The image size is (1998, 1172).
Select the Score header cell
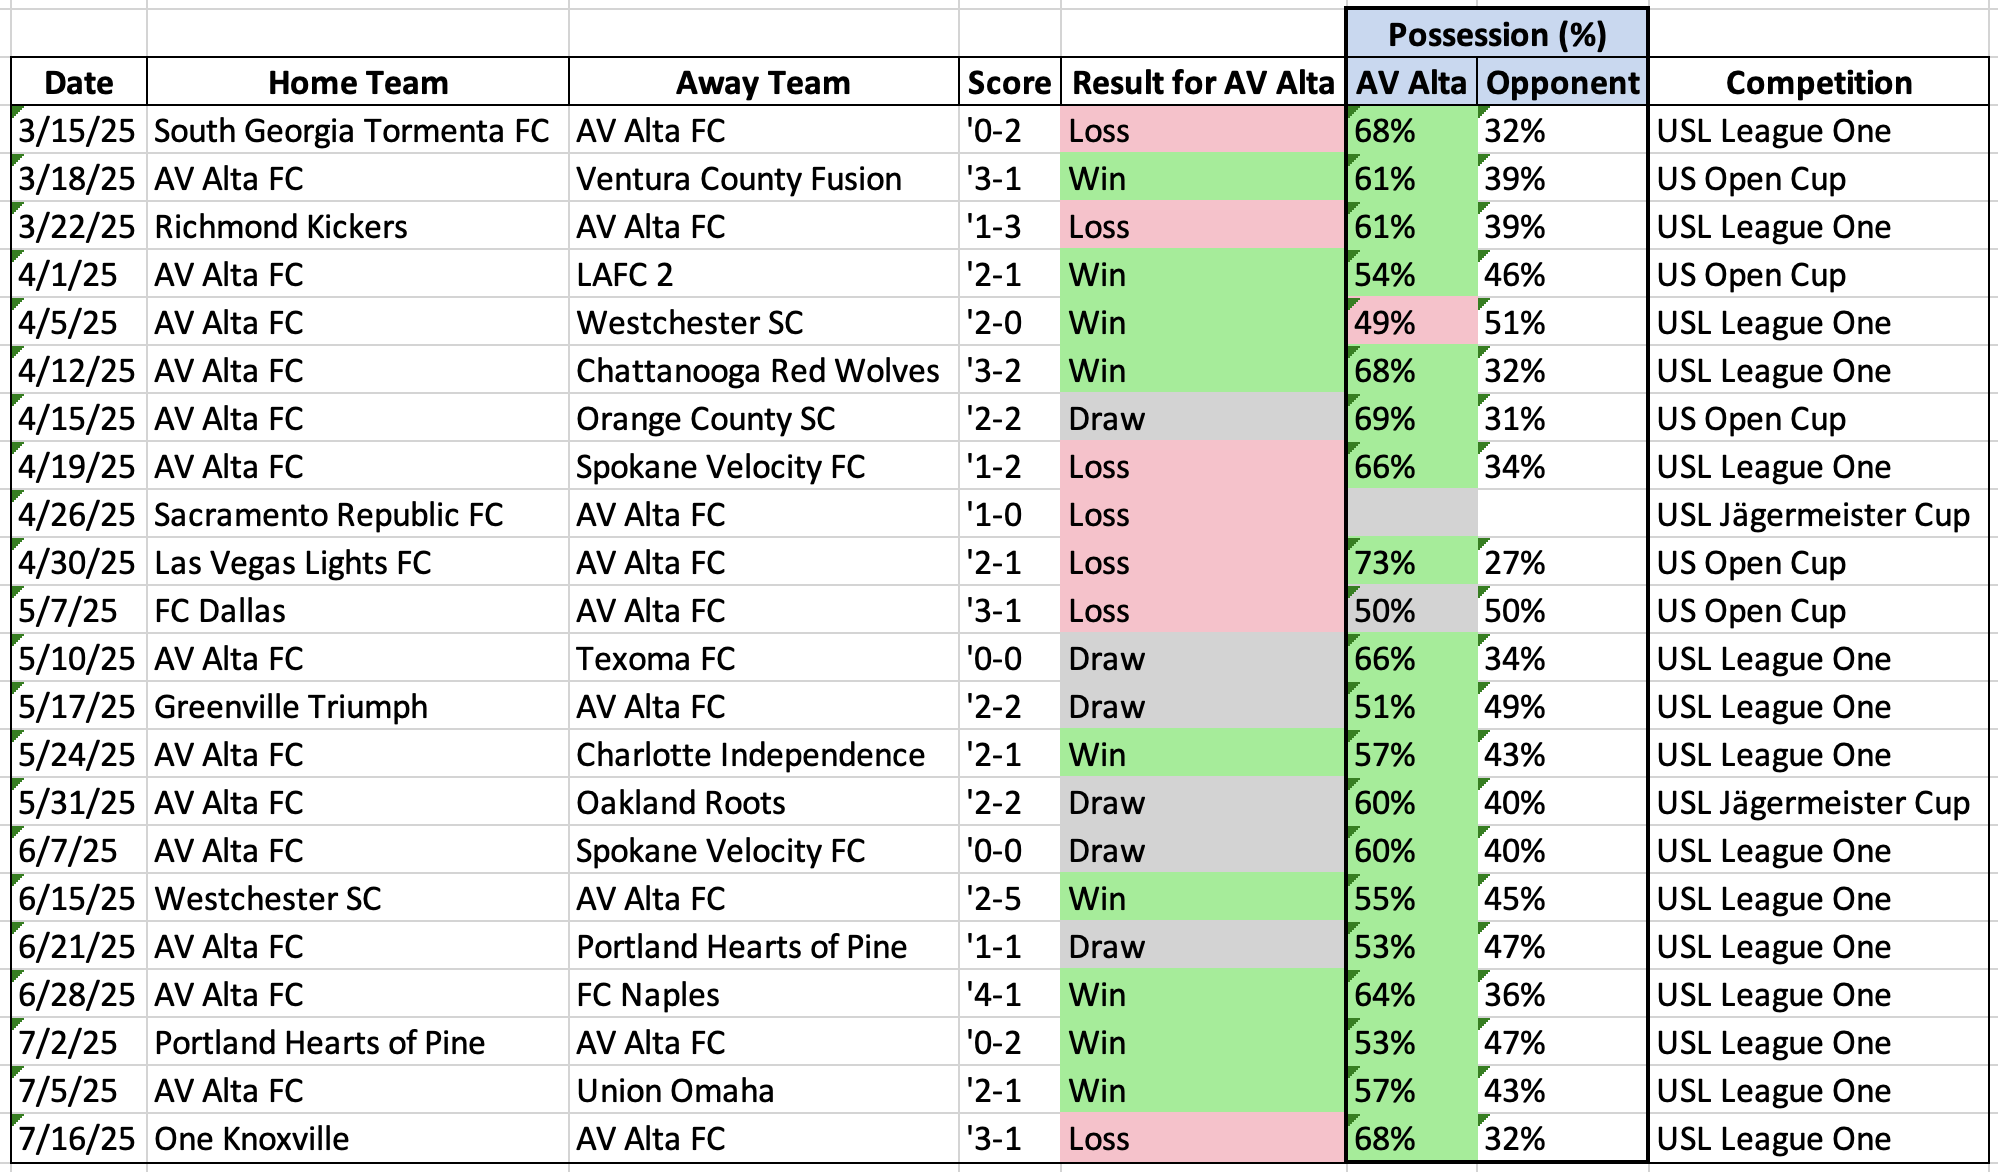tap(1009, 83)
